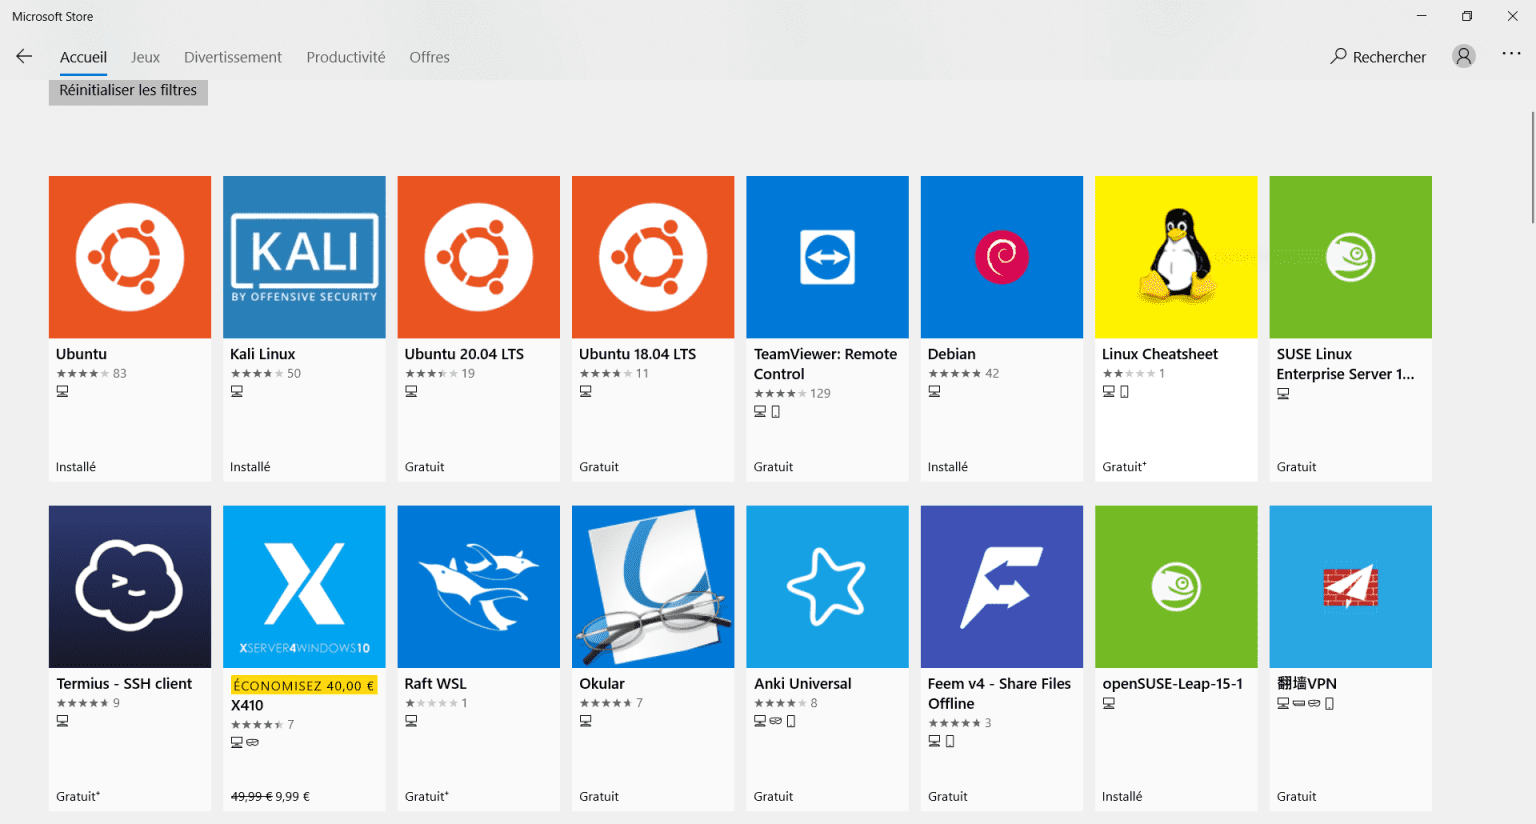The width and height of the screenshot is (1536, 824).
Task: Open the Rechercher search control
Action: click(x=1378, y=56)
